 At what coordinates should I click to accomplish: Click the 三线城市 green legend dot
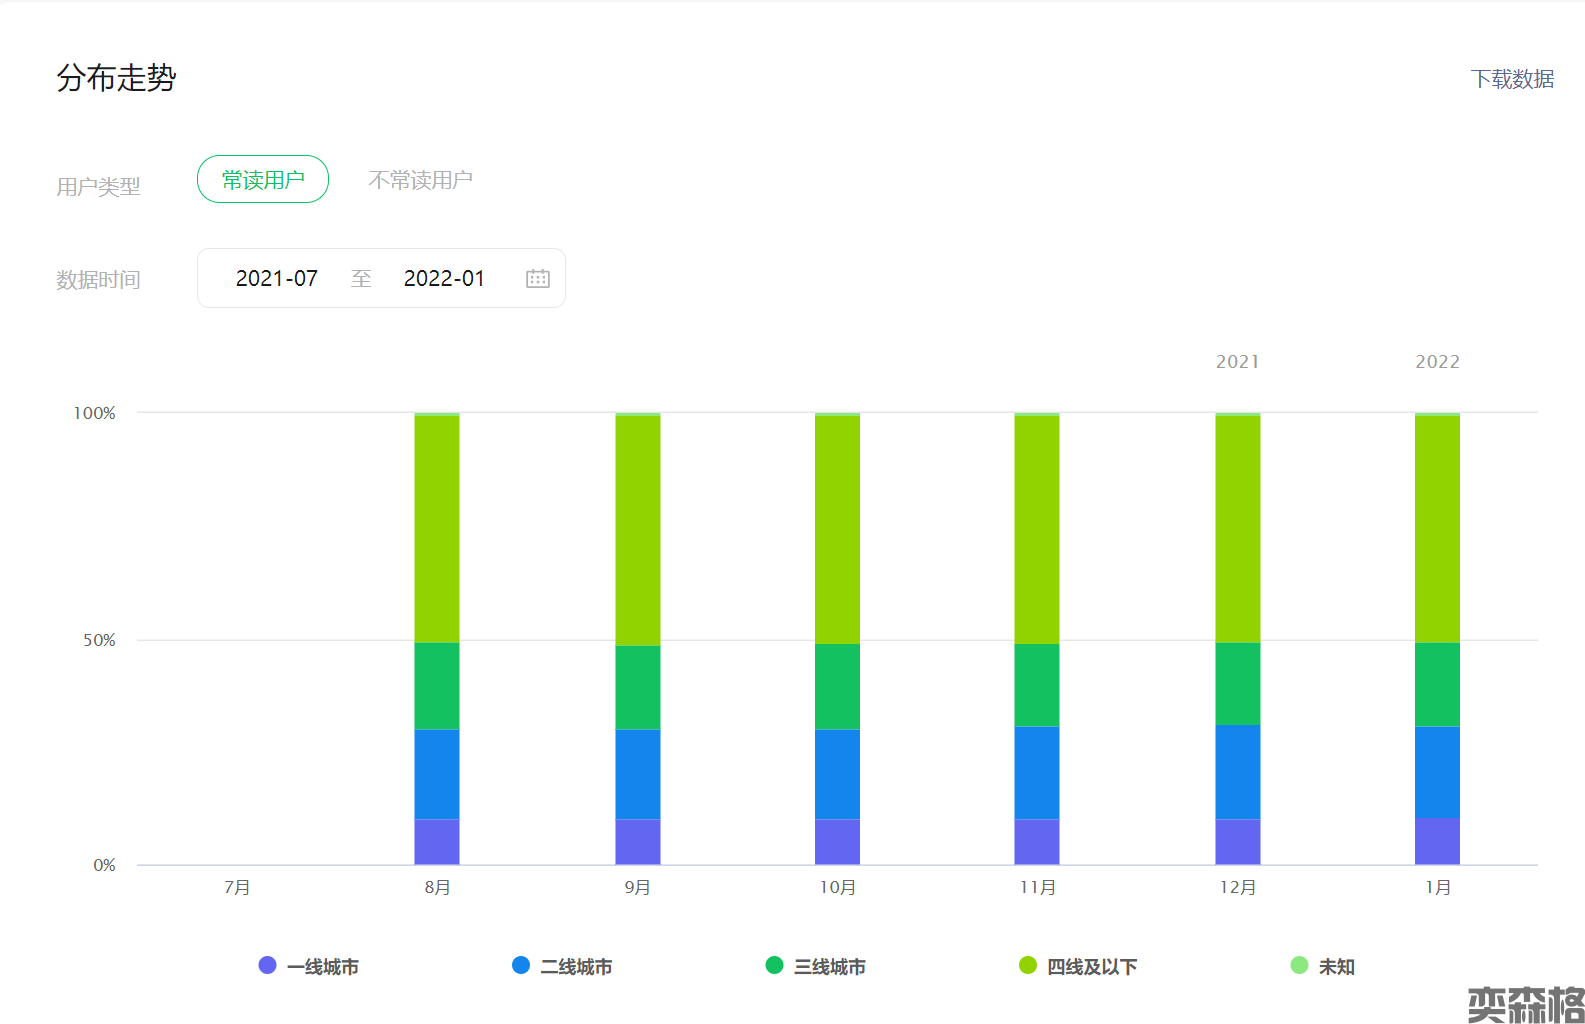(x=774, y=965)
